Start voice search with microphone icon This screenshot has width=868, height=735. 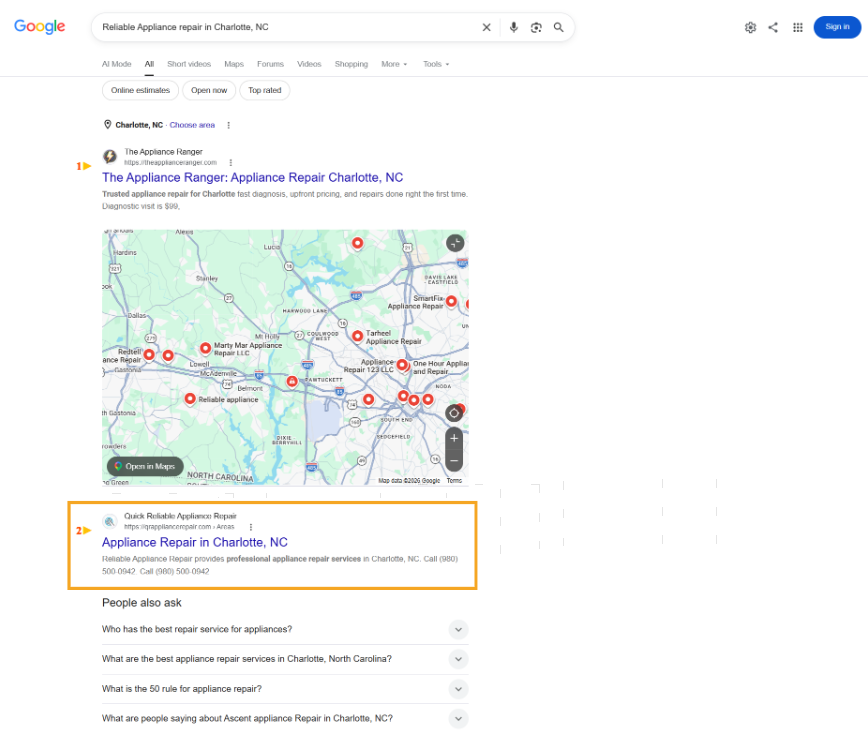tap(514, 27)
